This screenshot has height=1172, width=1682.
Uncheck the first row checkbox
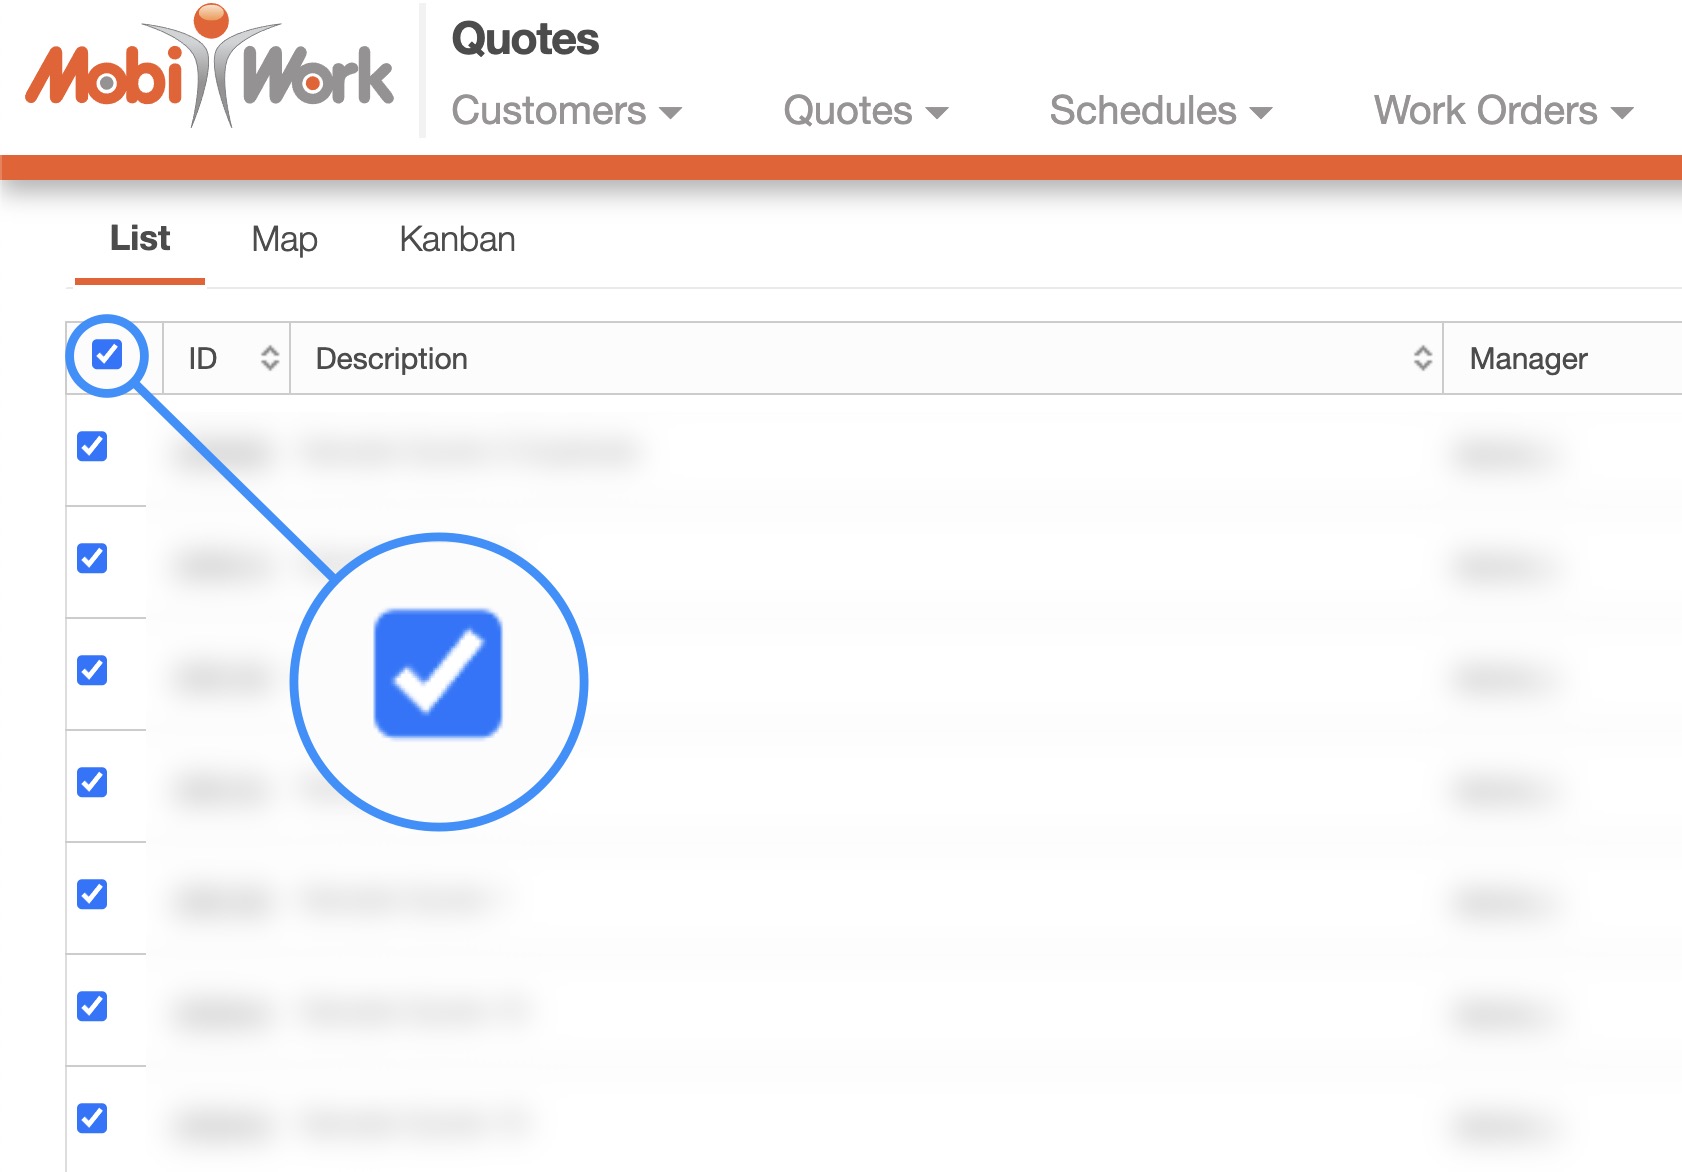tap(92, 446)
